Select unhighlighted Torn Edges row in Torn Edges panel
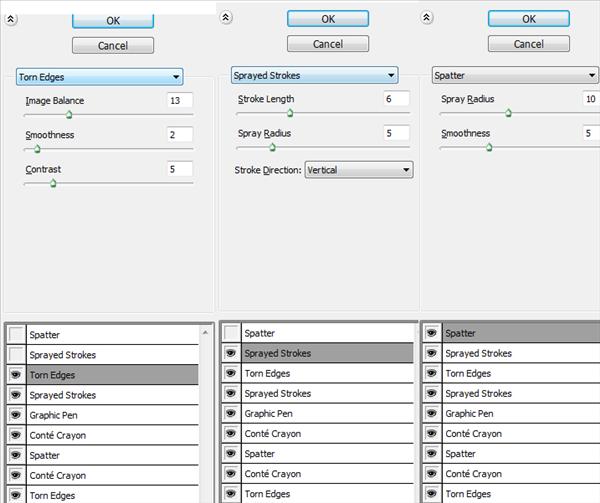The height and width of the screenshot is (503, 600). point(112,495)
